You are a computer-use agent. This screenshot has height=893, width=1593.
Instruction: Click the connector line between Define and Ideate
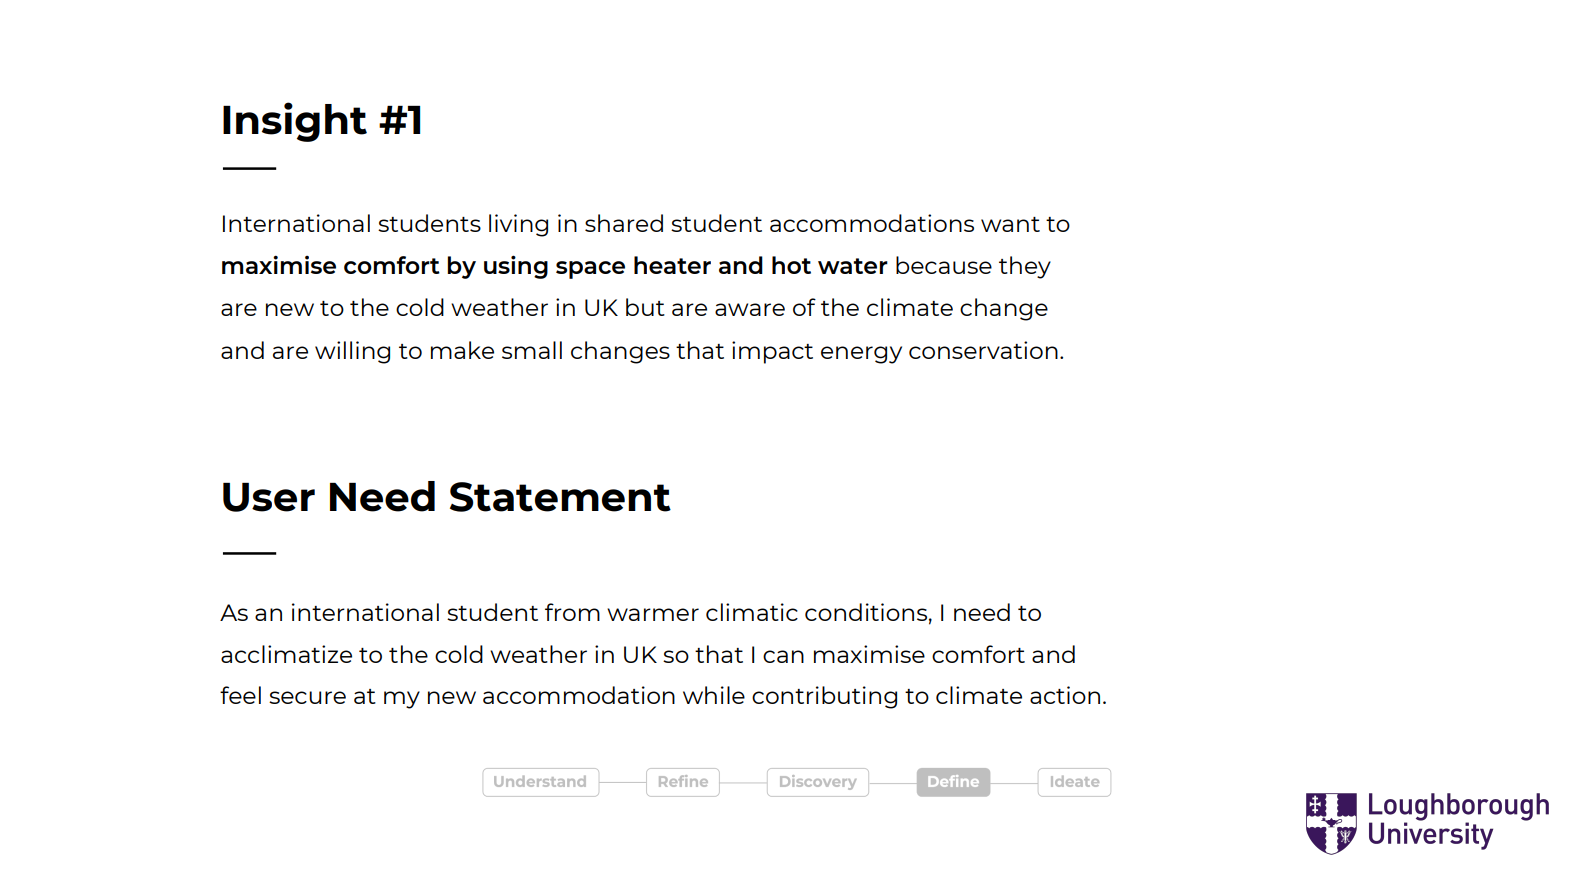(1014, 782)
